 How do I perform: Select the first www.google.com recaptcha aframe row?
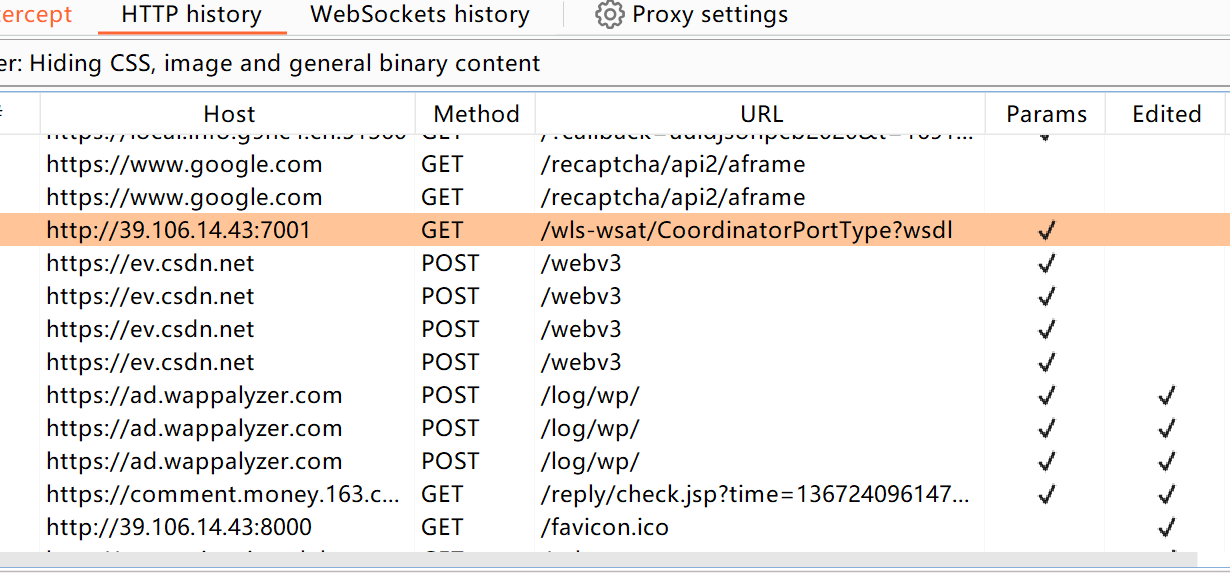[x=184, y=164]
